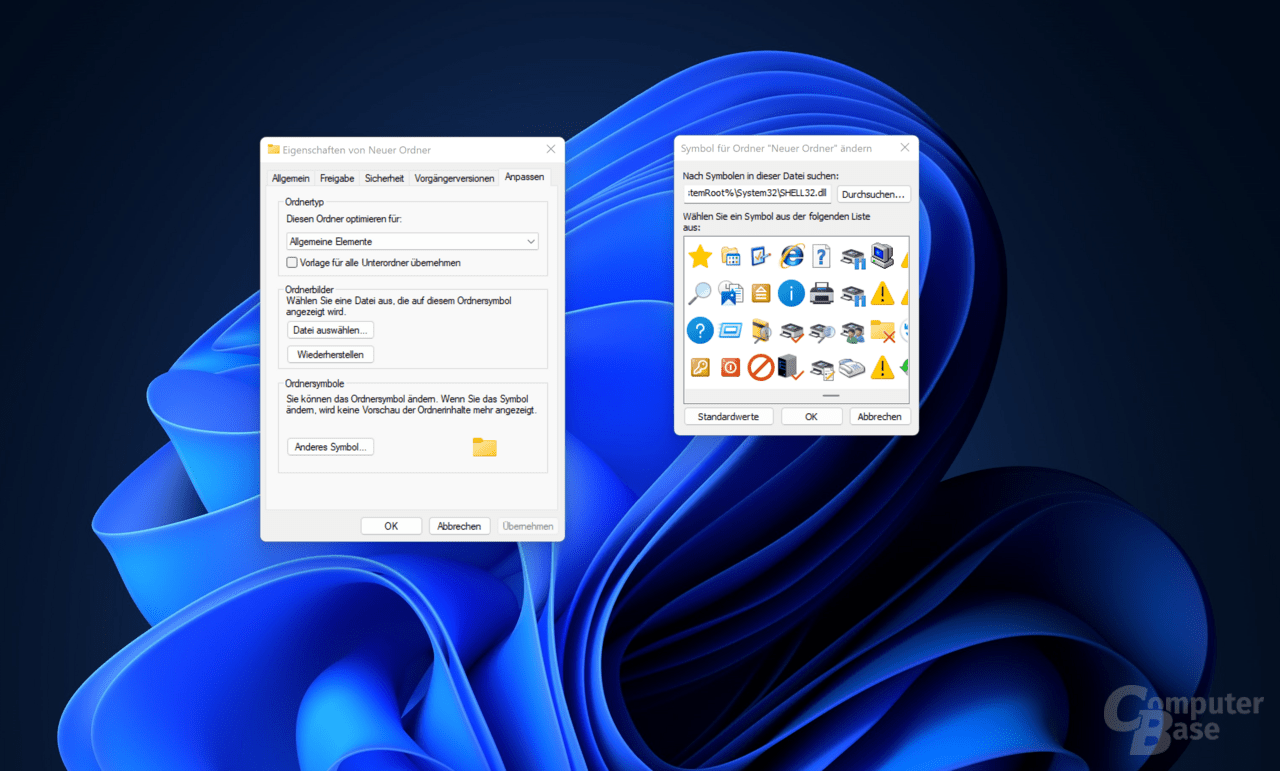This screenshot has height=771, width=1280.
Task: Open the Allgemeine Elemente dropdown
Action: click(x=412, y=241)
